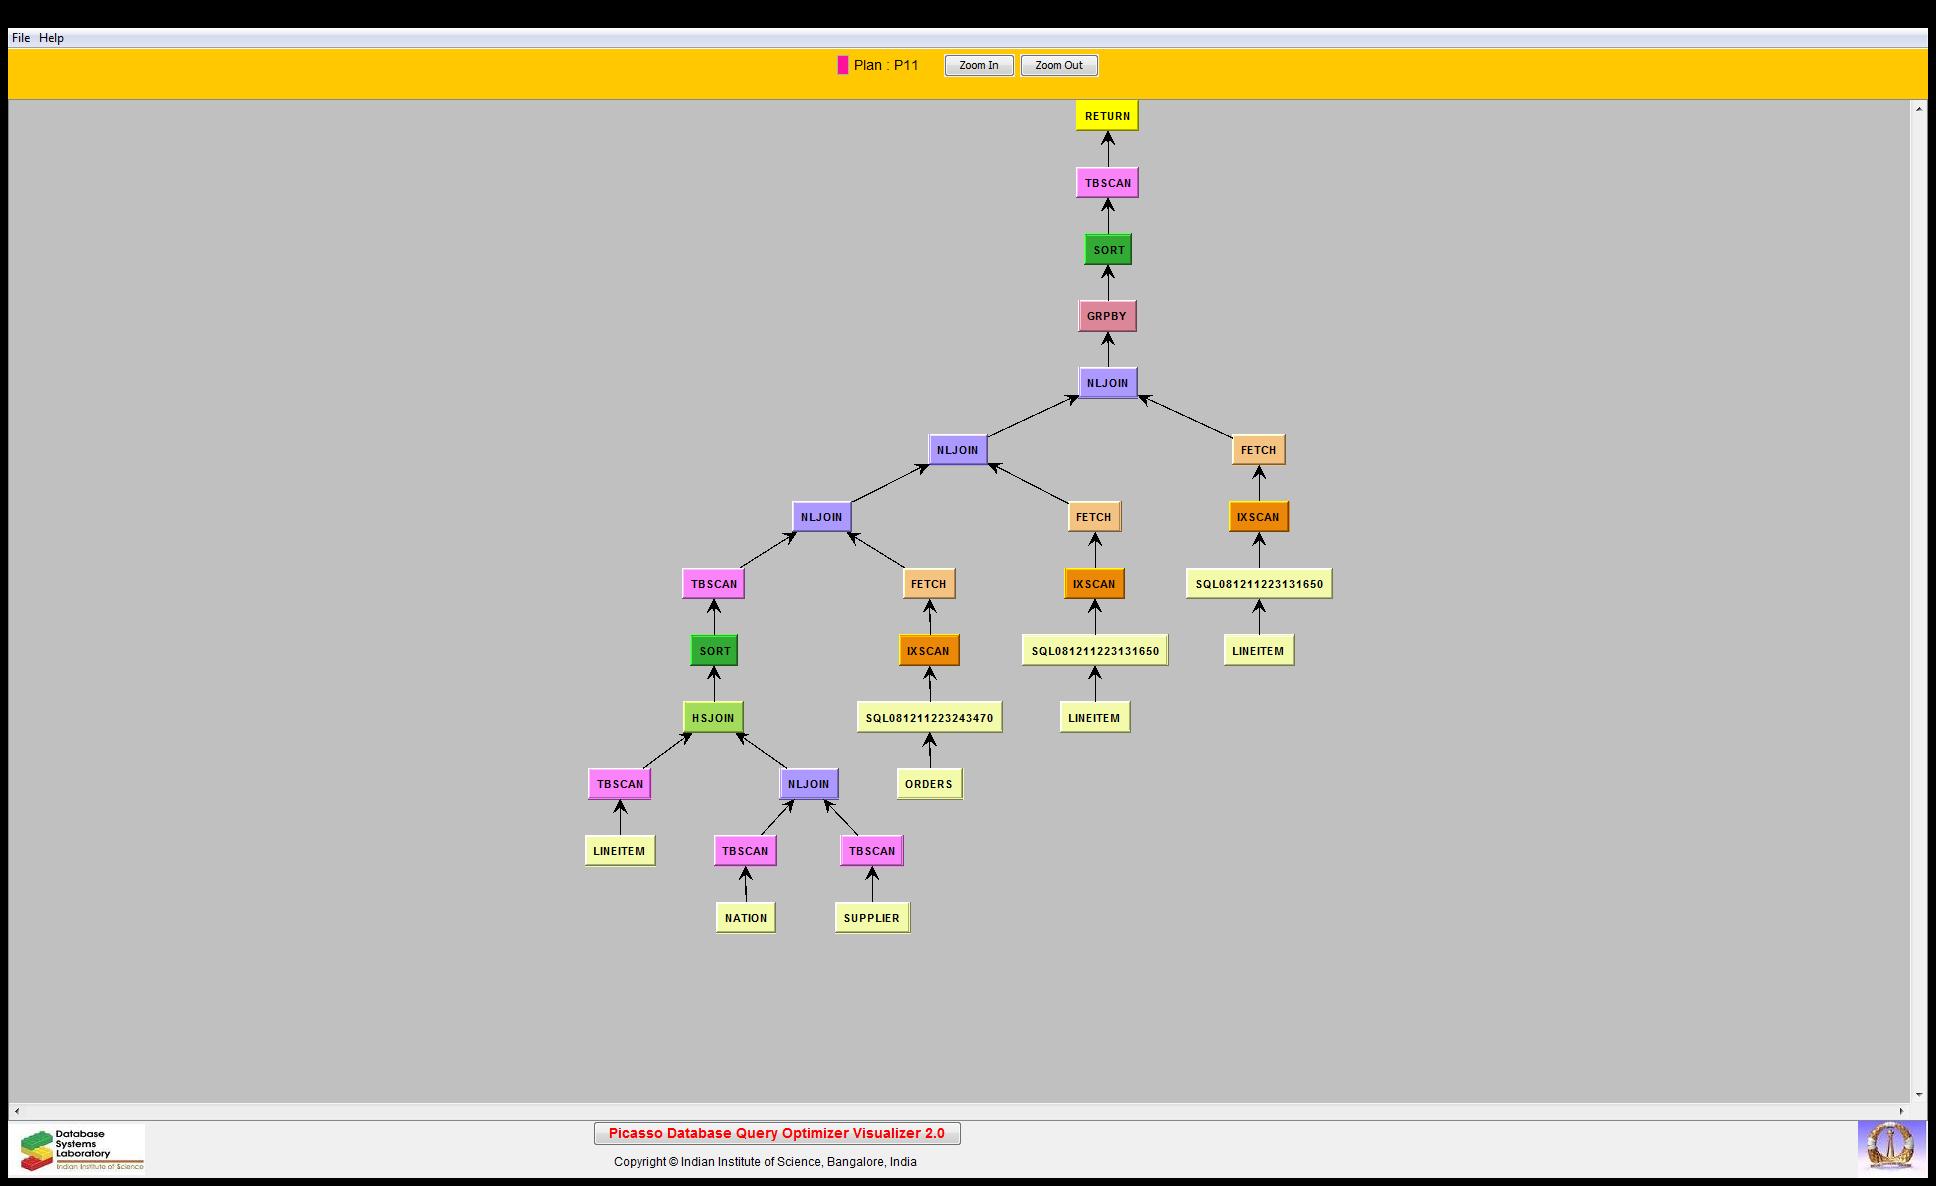Click the HSJOIN node

pyautogui.click(x=713, y=717)
